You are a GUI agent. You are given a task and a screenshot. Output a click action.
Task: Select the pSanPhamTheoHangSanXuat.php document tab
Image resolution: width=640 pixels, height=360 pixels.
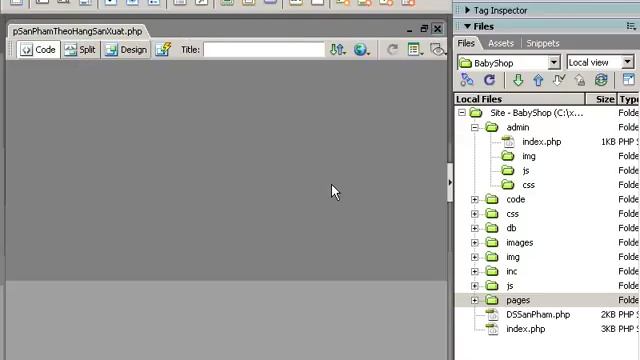click(x=77, y=31)
